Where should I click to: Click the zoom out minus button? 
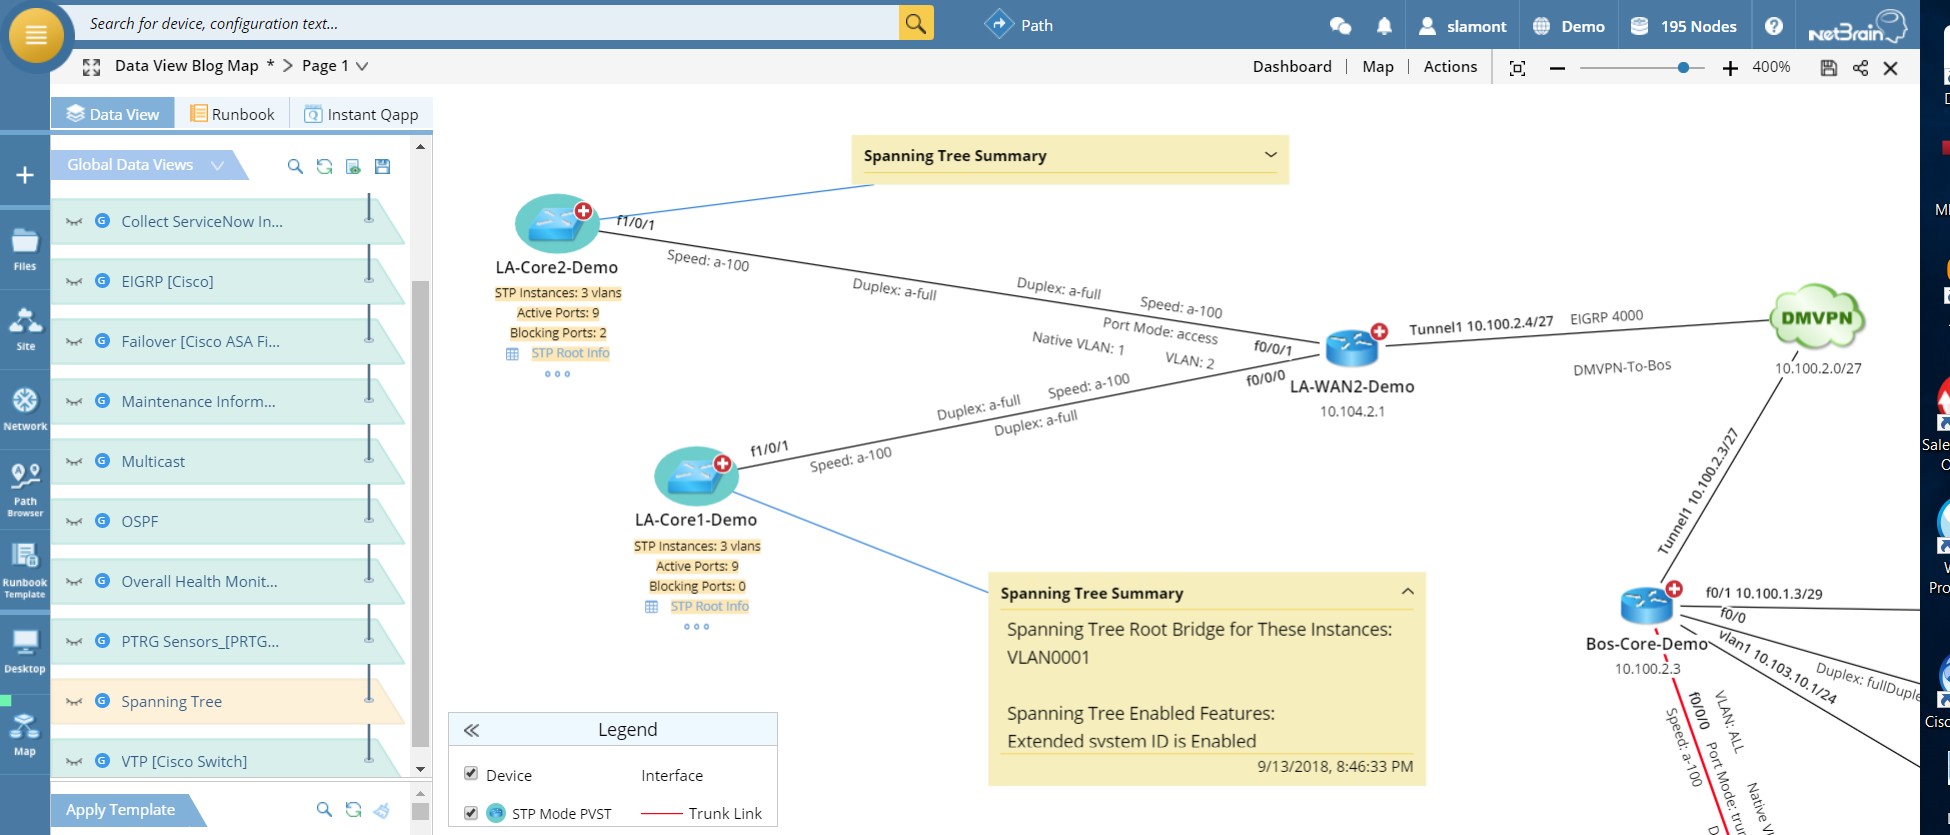click(1557, 68)
